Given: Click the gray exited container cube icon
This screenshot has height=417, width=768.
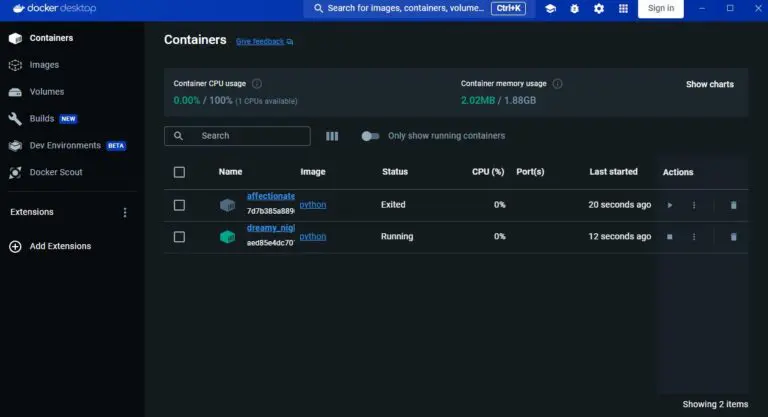Looking at the screenshot, I should coord(227,205).
